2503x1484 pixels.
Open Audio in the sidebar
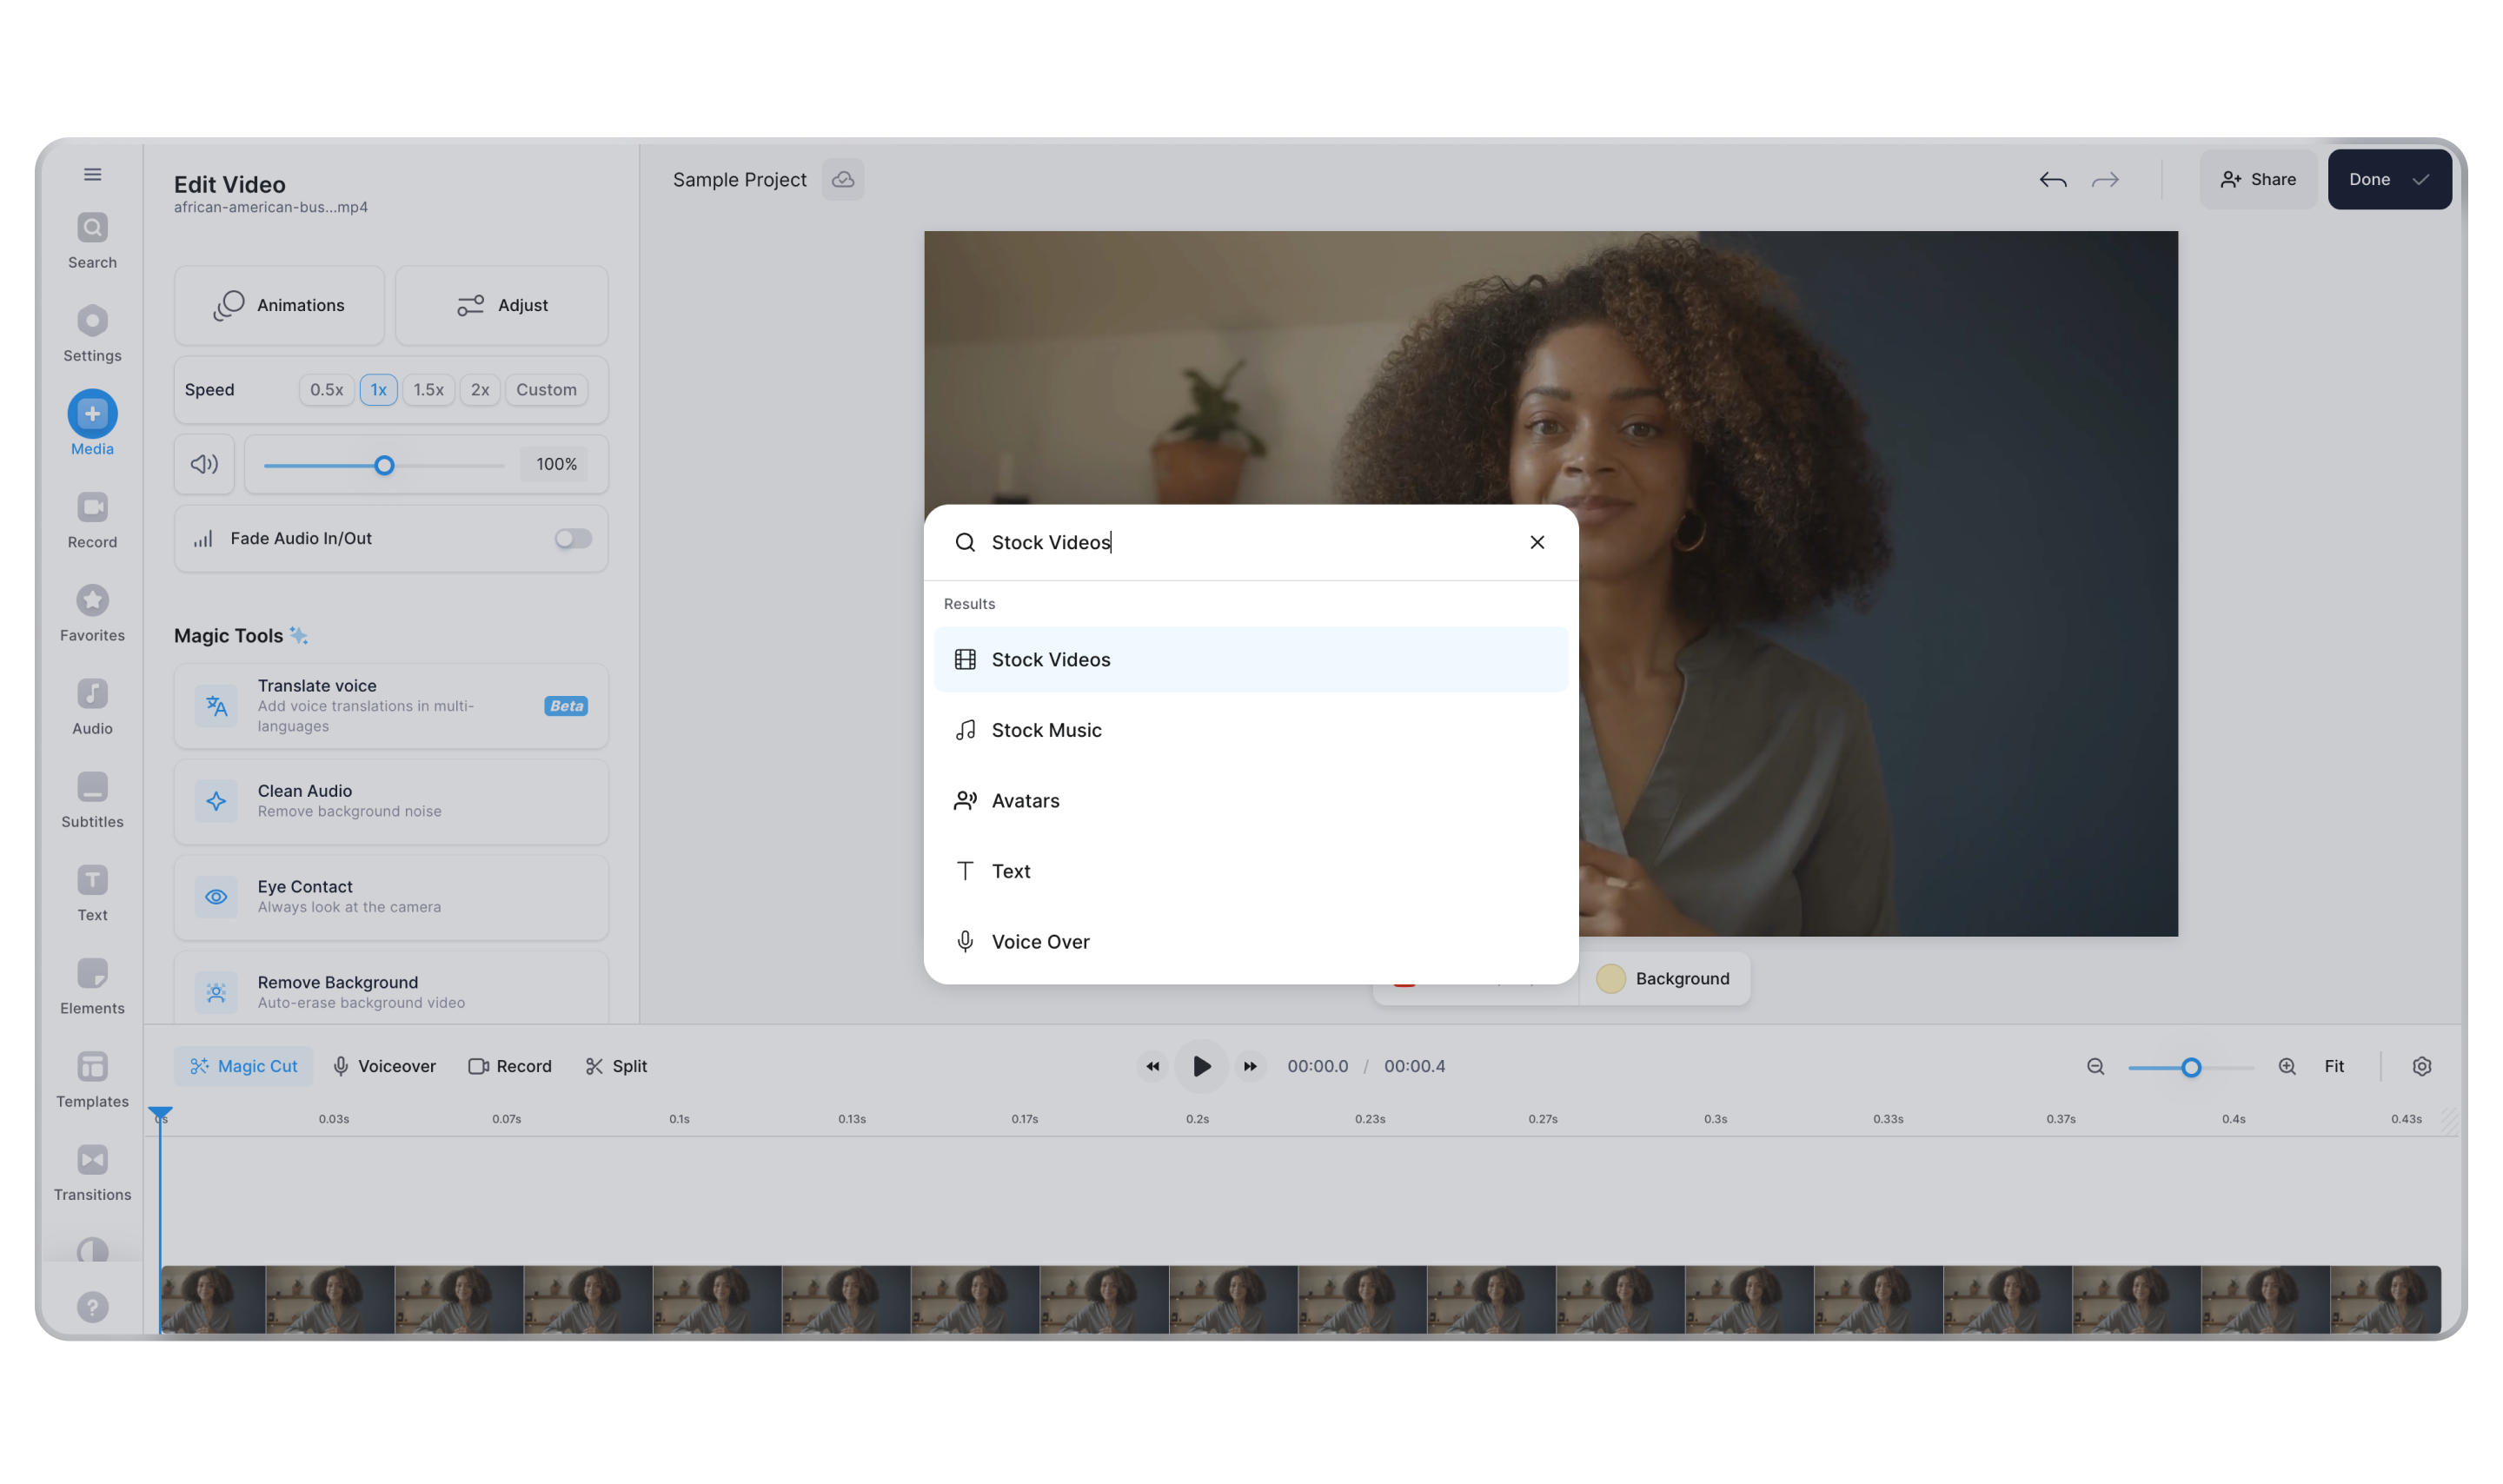tap(92, 707)
